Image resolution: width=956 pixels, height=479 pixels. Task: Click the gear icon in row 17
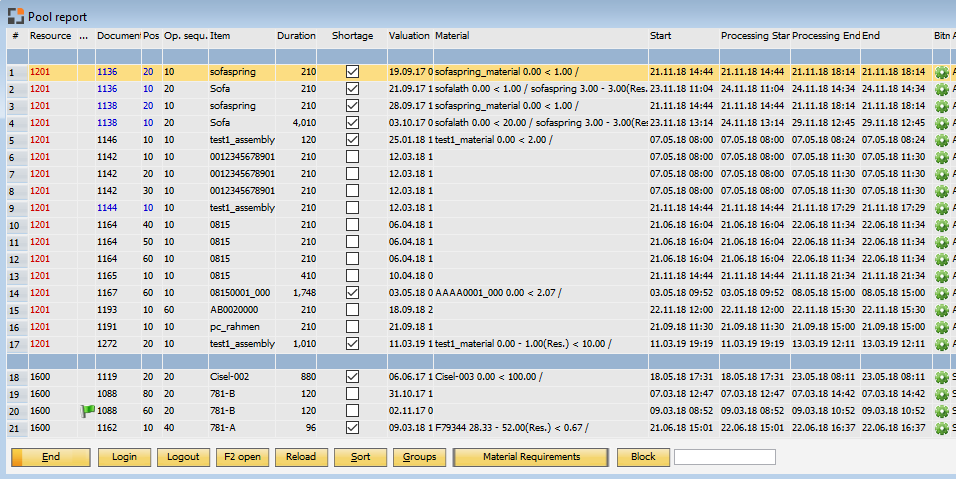941,344
